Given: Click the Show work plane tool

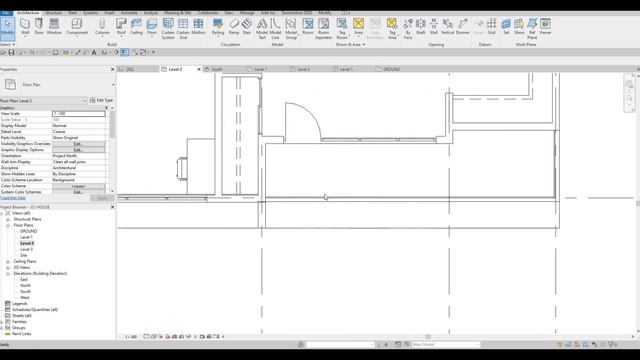Looking at the screenshot, I should click(519, 27).
